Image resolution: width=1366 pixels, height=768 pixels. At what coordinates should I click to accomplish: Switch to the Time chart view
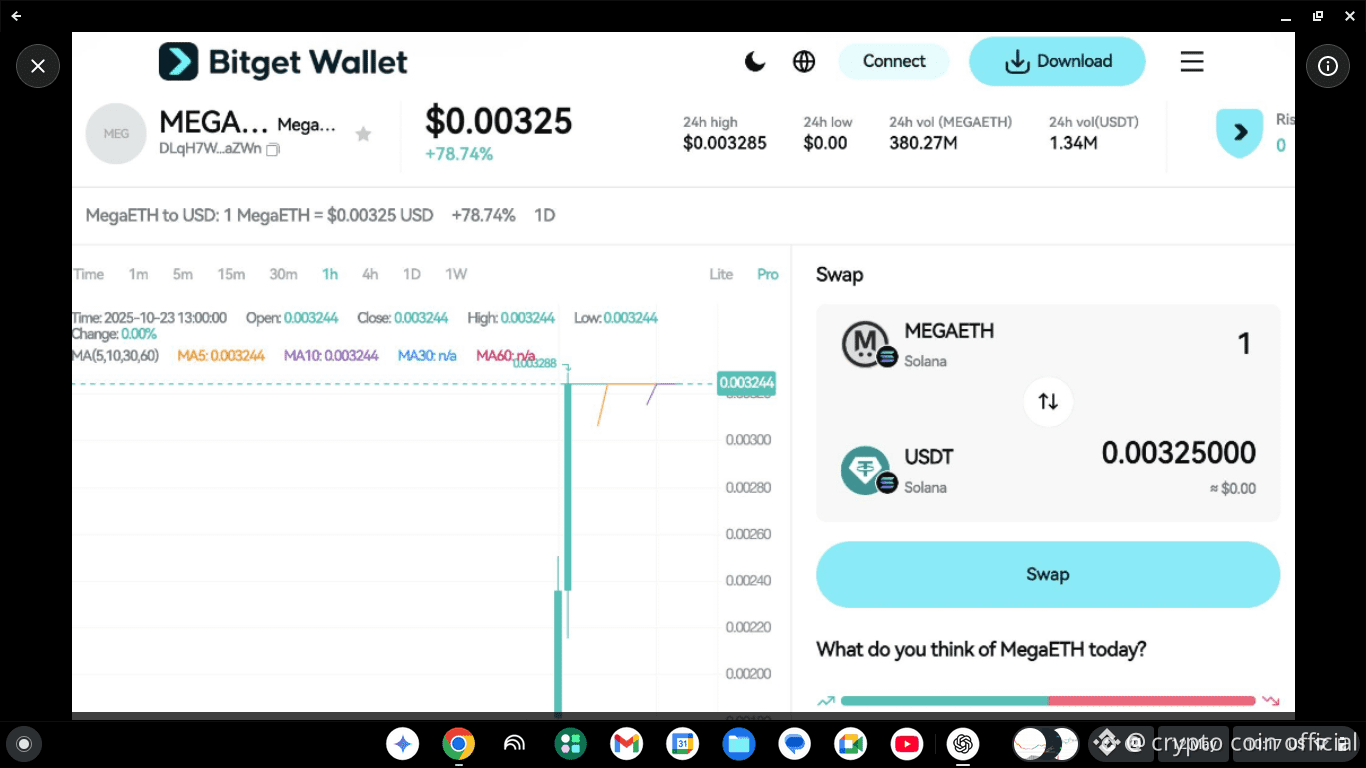coord(88,274)
